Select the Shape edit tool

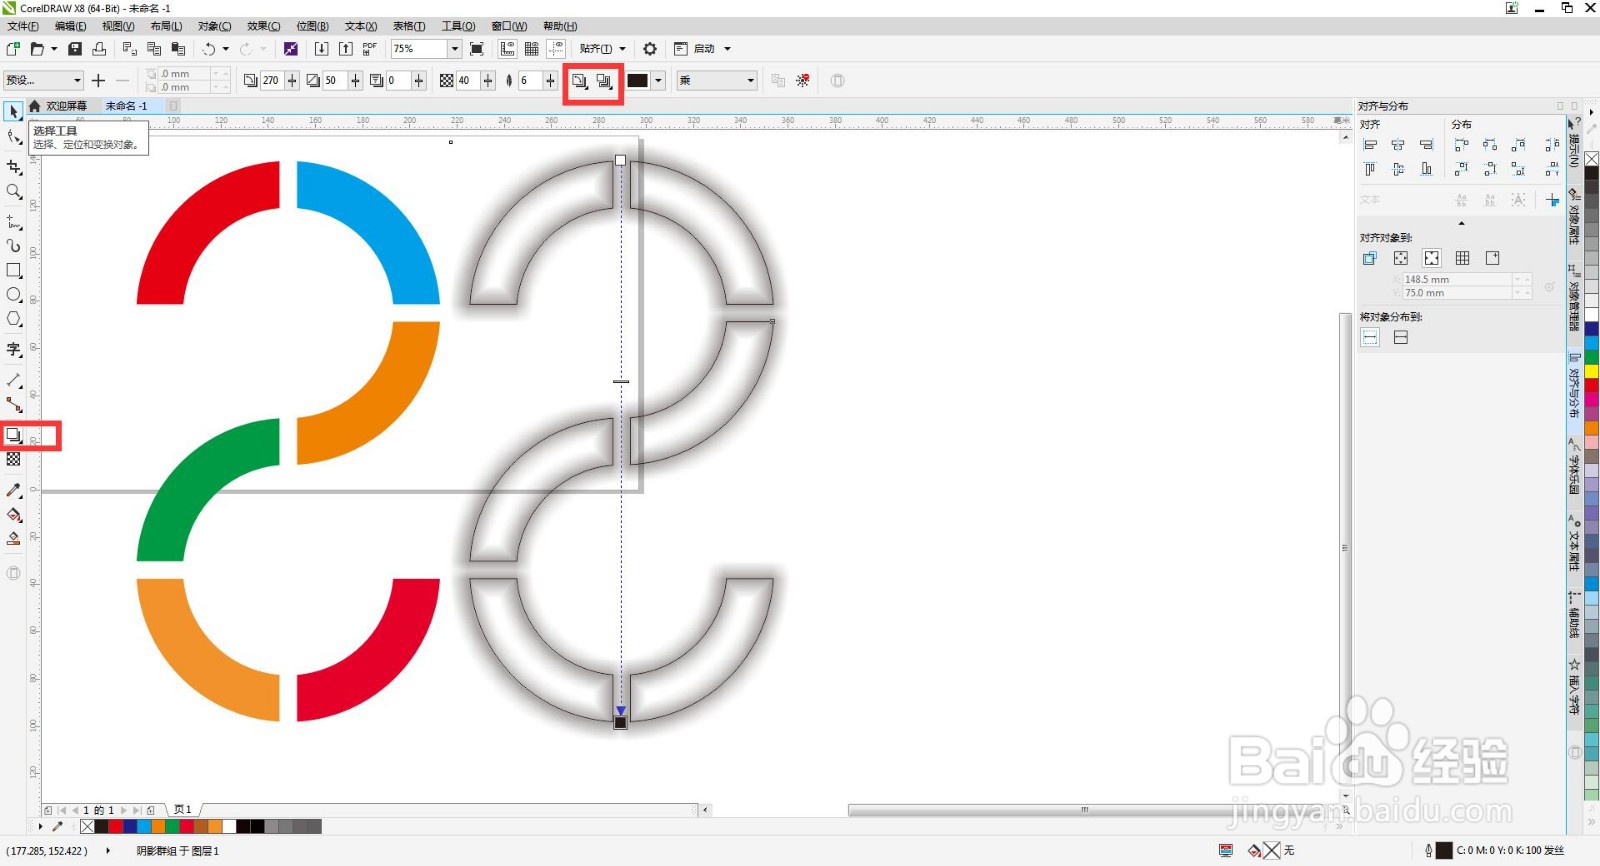pos(14,137)
